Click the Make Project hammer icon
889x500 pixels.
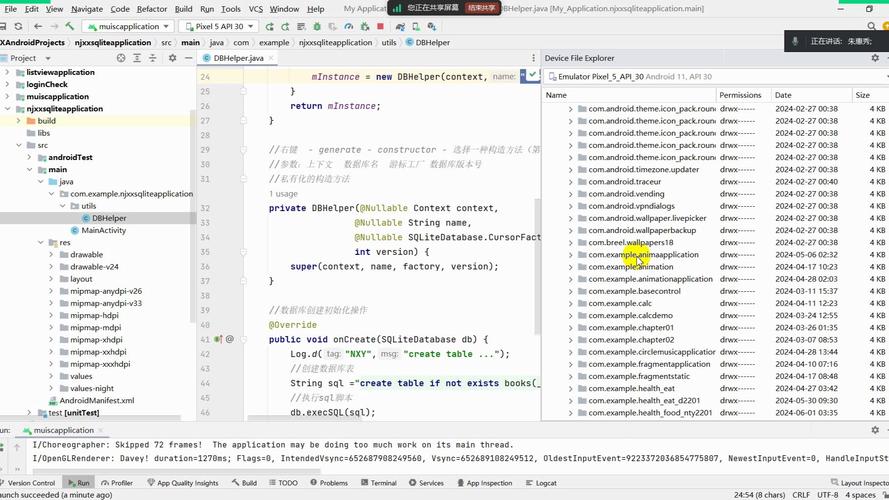tap(70, 26)
